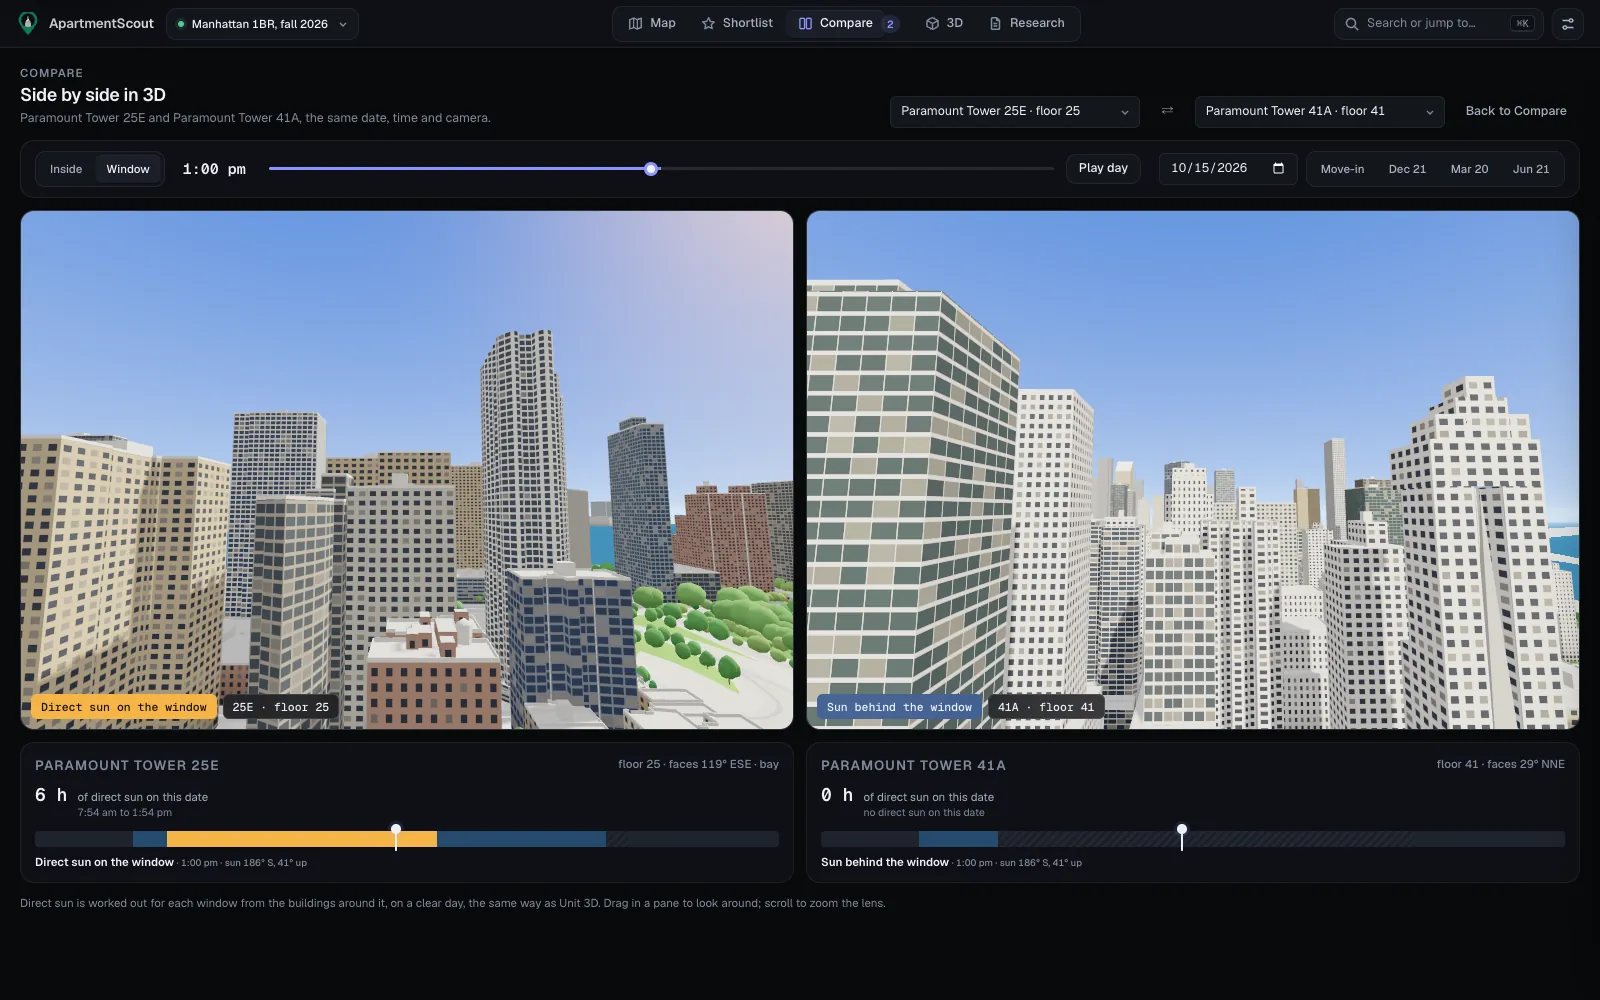Select the Move-in date preset
1600x1000 pixels.
click(x=1342, y=169)
